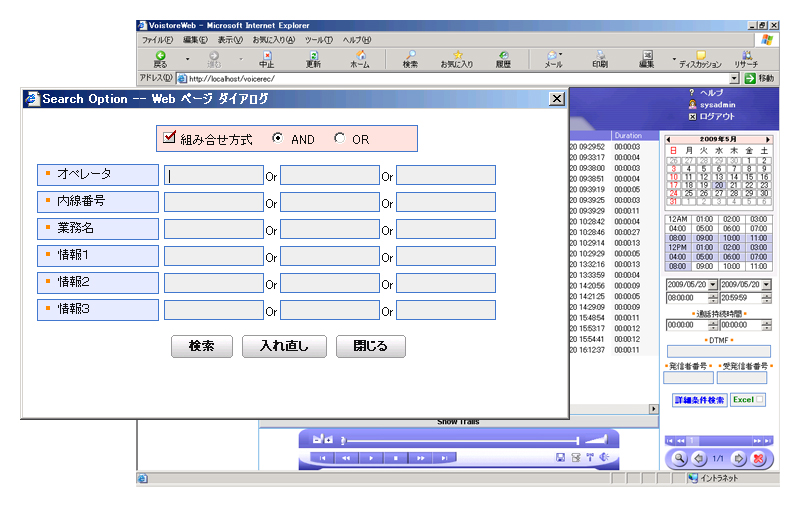
Task: Click the play button in the audio player
Action: click(371, 458)
